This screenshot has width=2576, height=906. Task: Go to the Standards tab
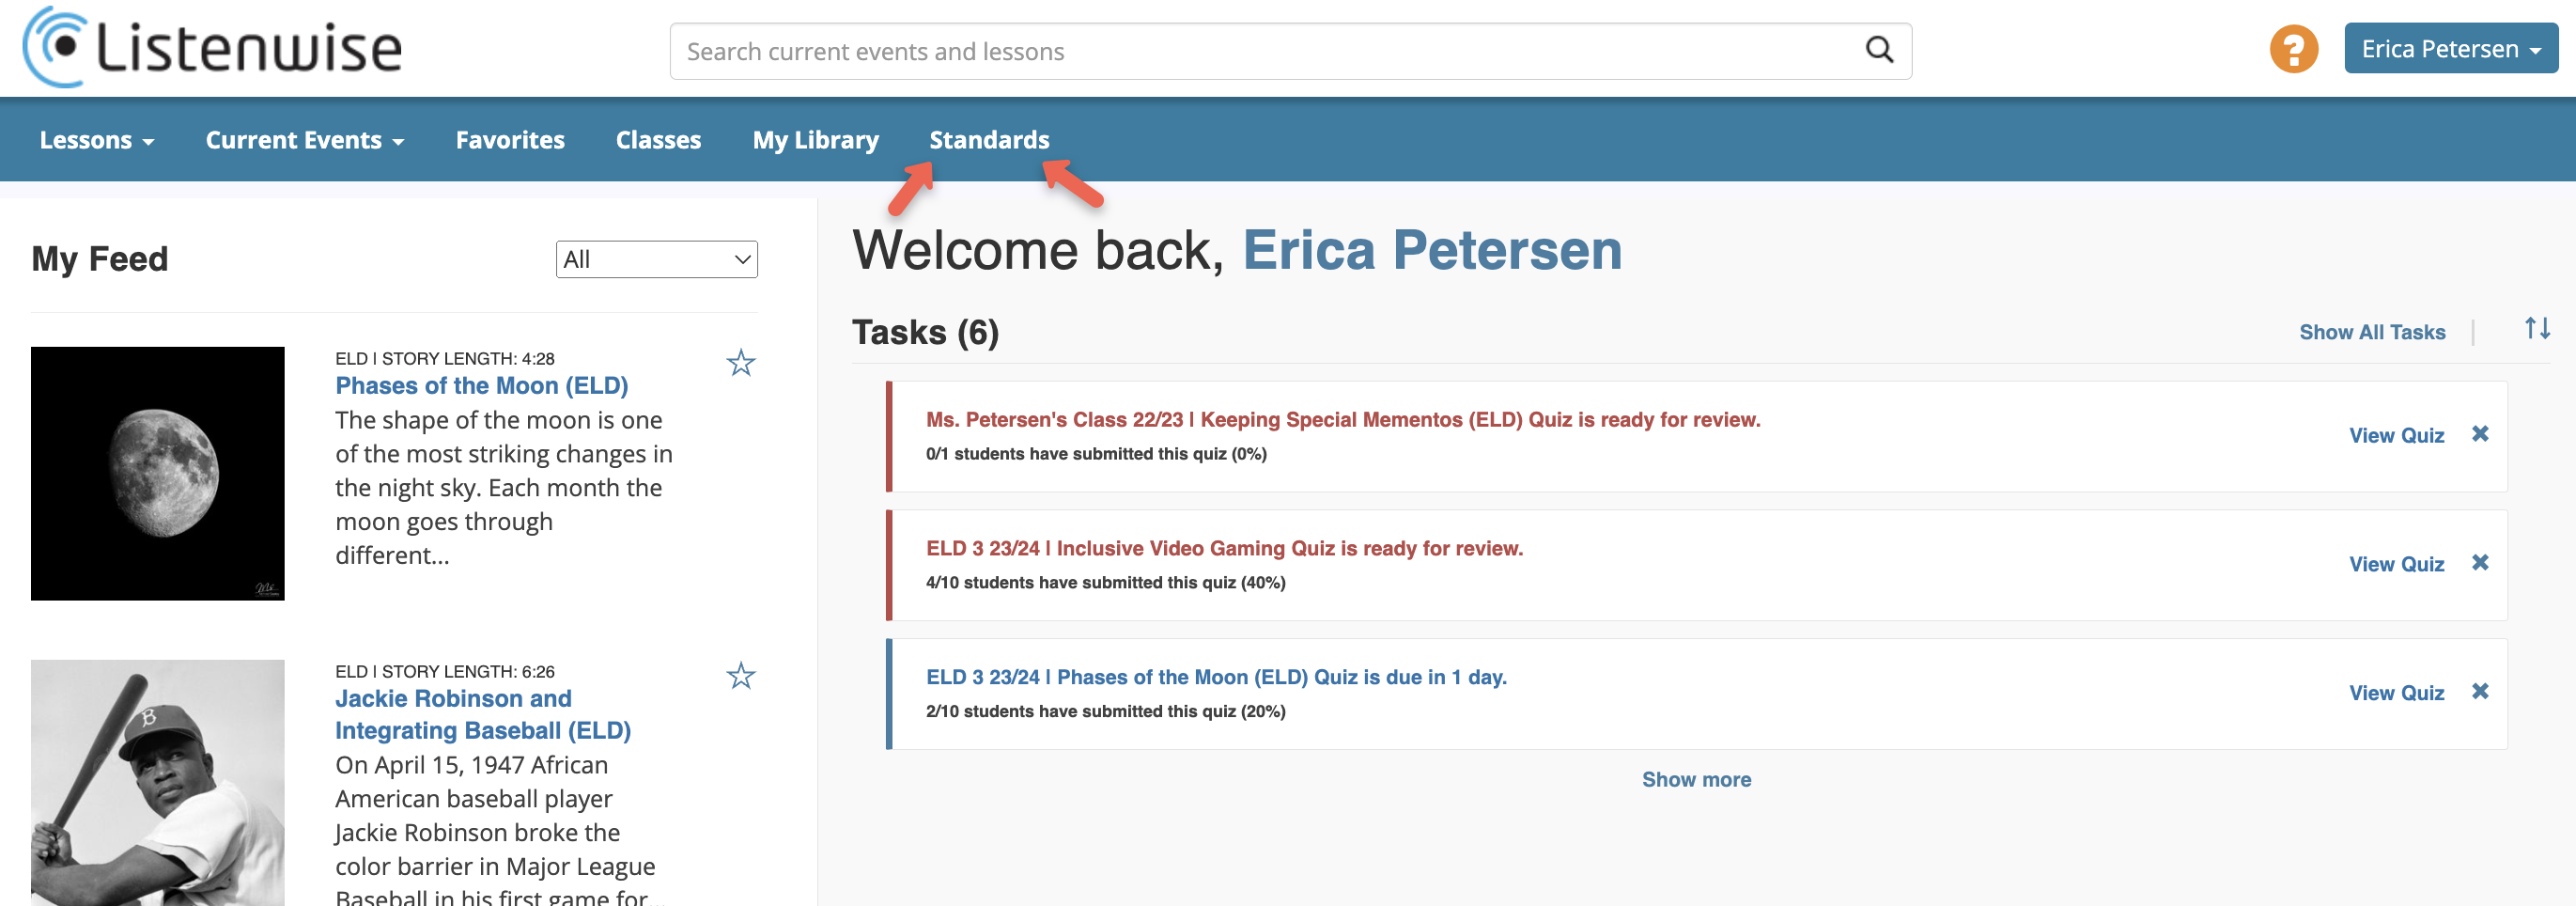tap(989, 140)
